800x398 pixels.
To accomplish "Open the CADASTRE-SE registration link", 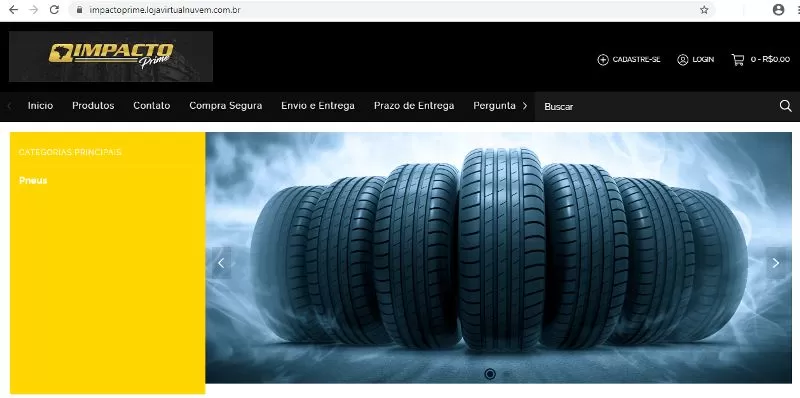I will coord(636,60).
